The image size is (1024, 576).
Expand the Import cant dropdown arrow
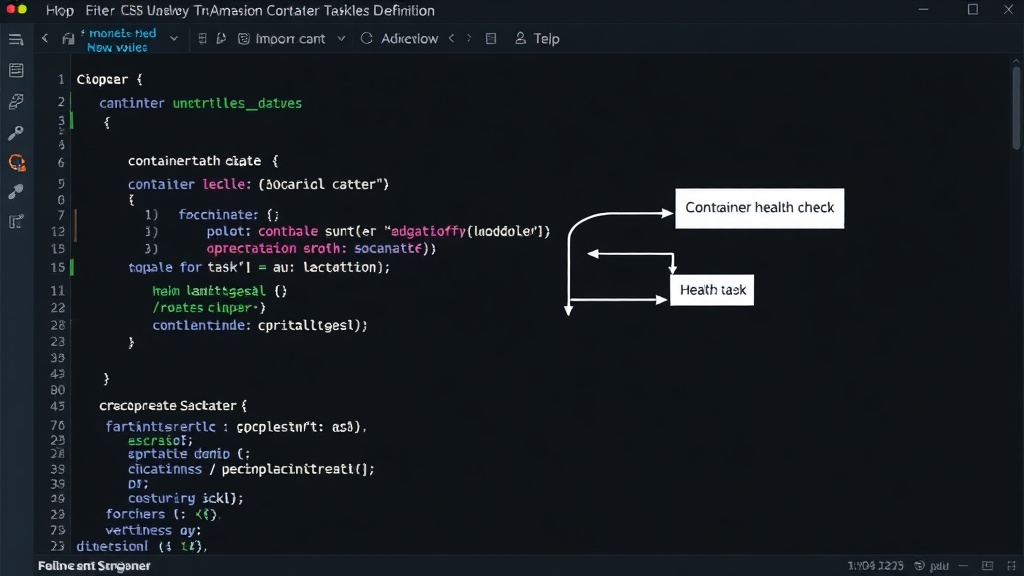click(x=341, y=39)
